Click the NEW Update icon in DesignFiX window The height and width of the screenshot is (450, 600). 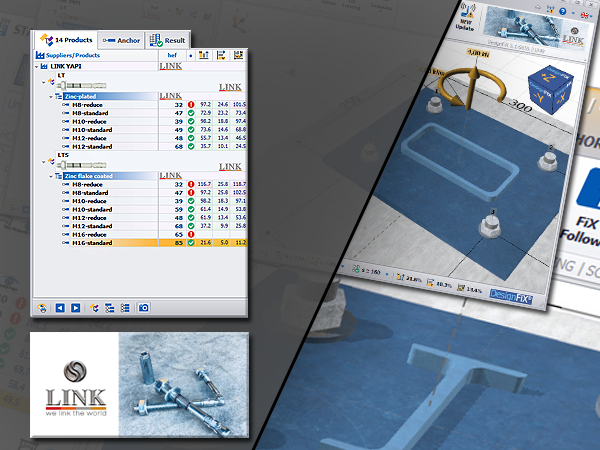[x=466, y=17]
